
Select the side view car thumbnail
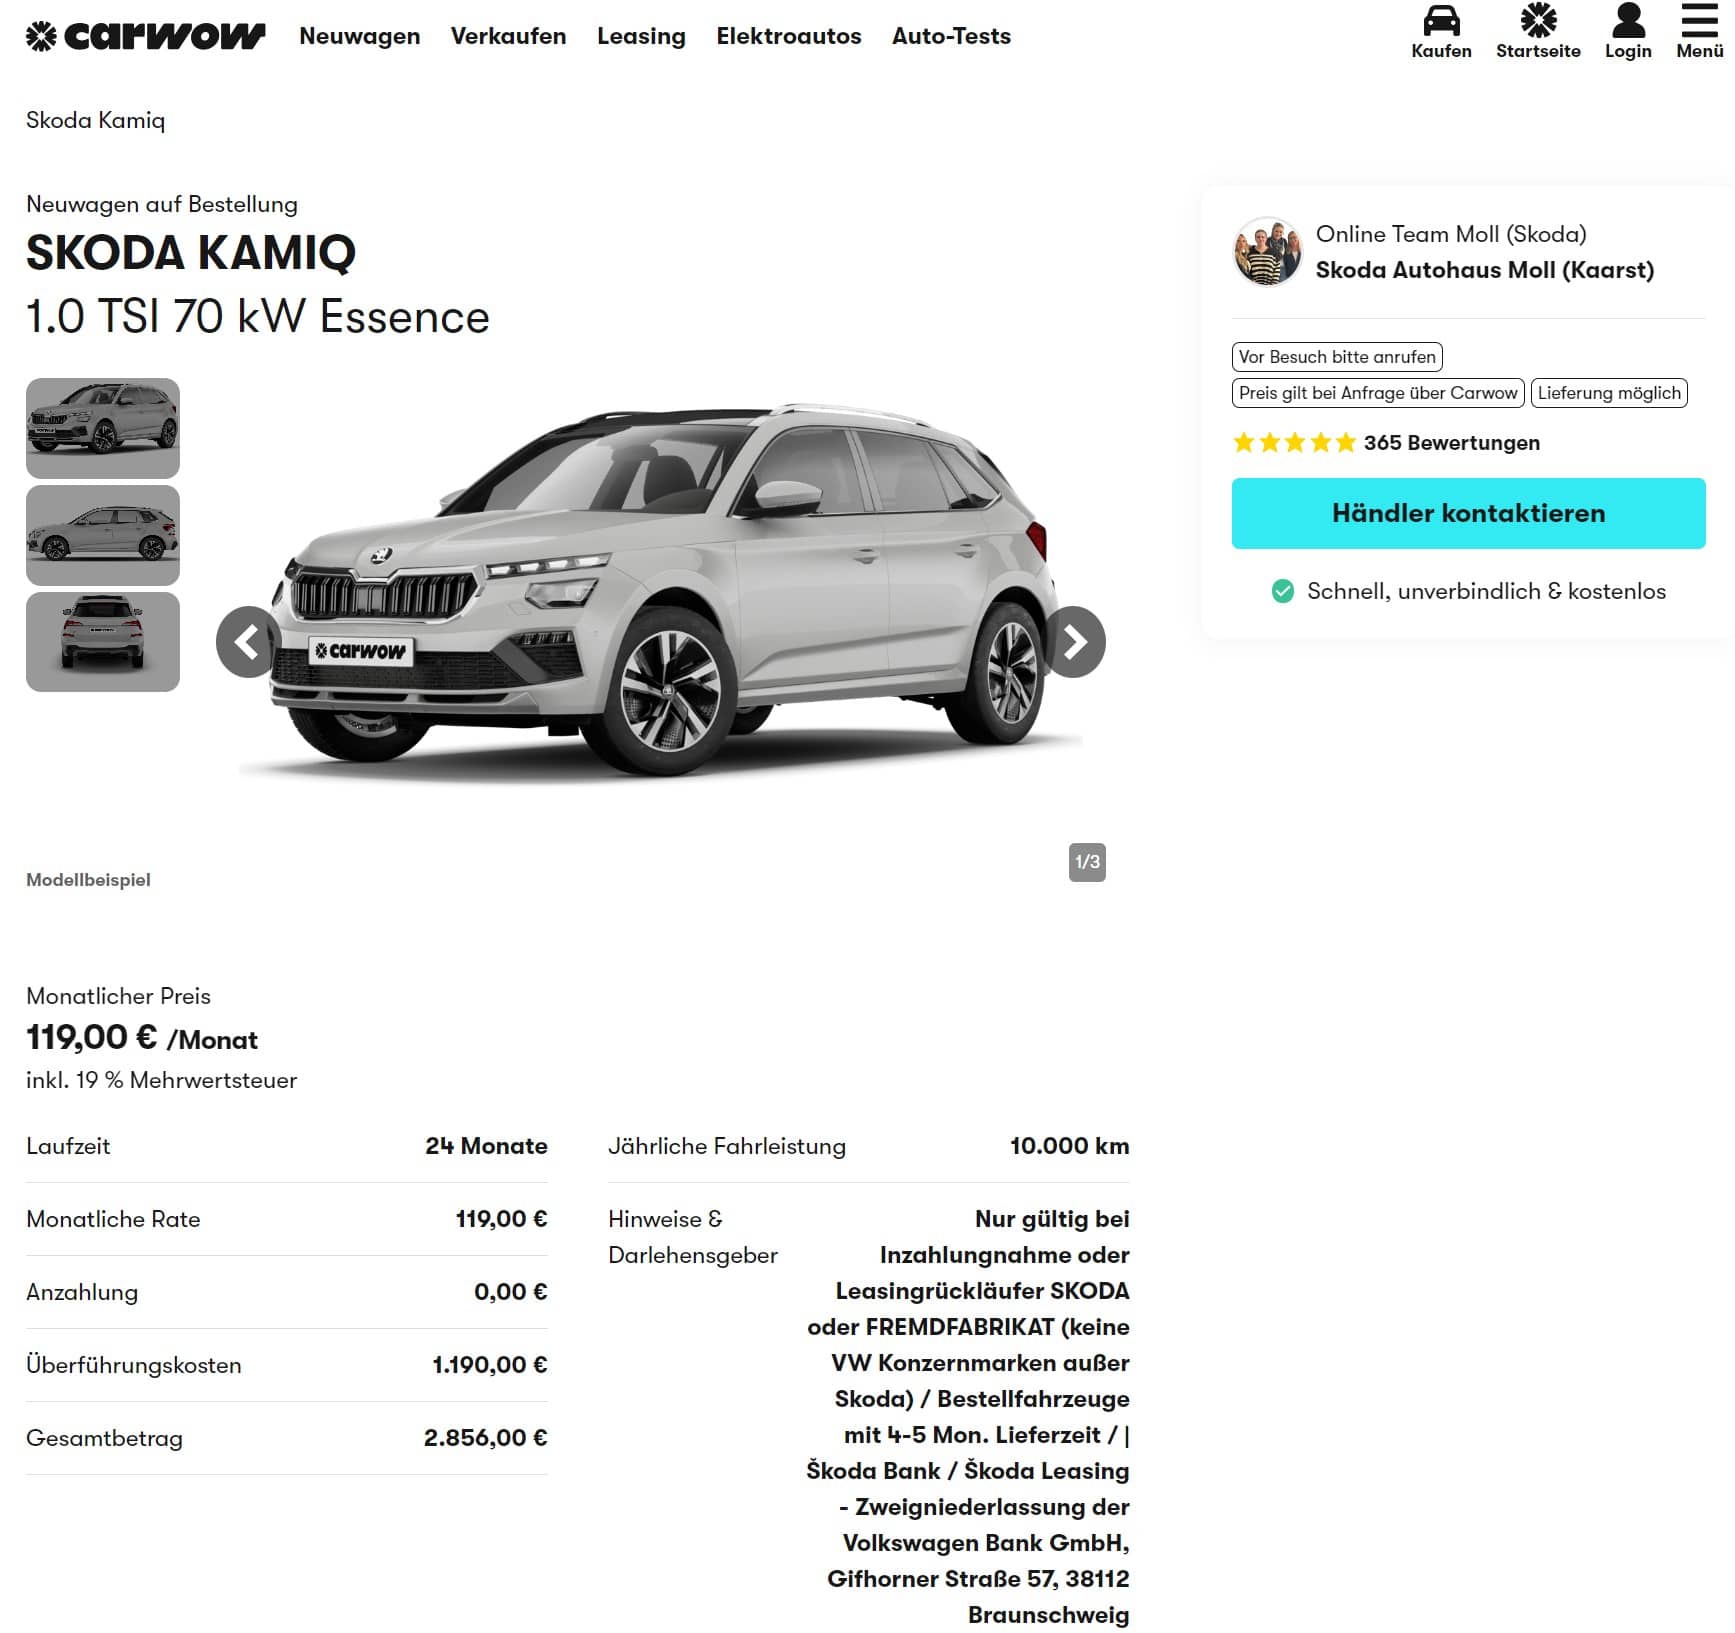[103, 535]
